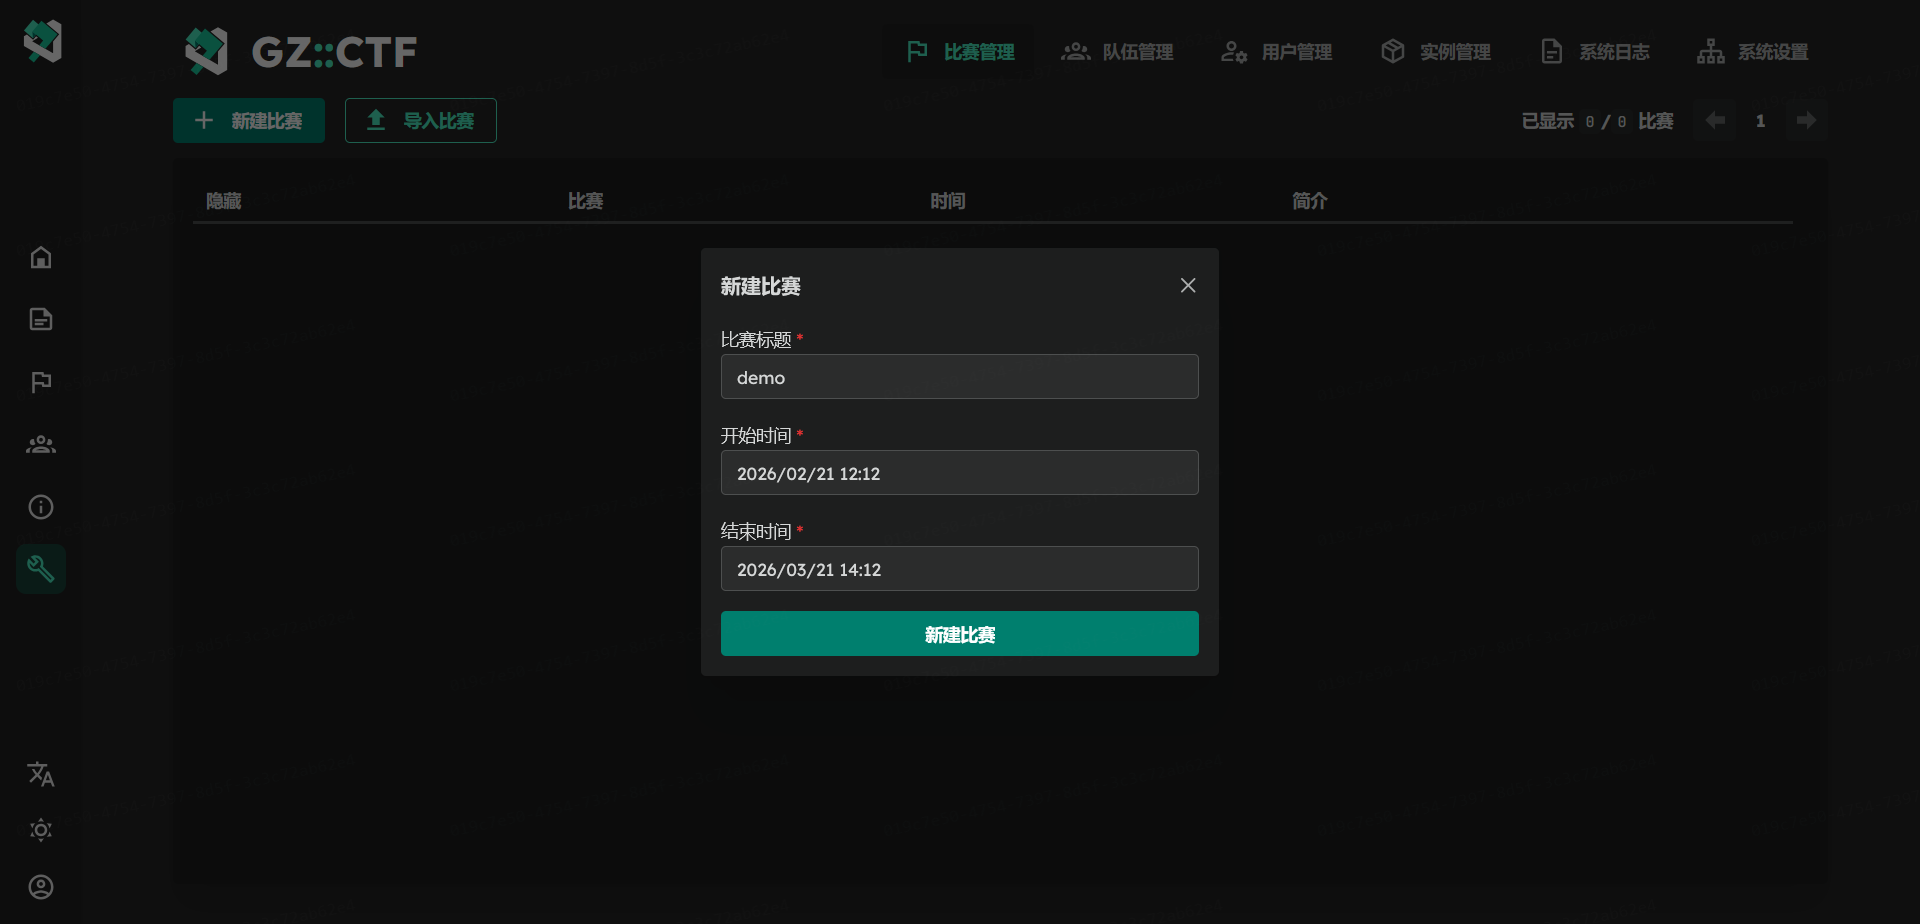The width and height of the screenshot is (1920, 924).
Task: Switch to the 队伍管理 tab
Action: click(x=1117, y=52)
